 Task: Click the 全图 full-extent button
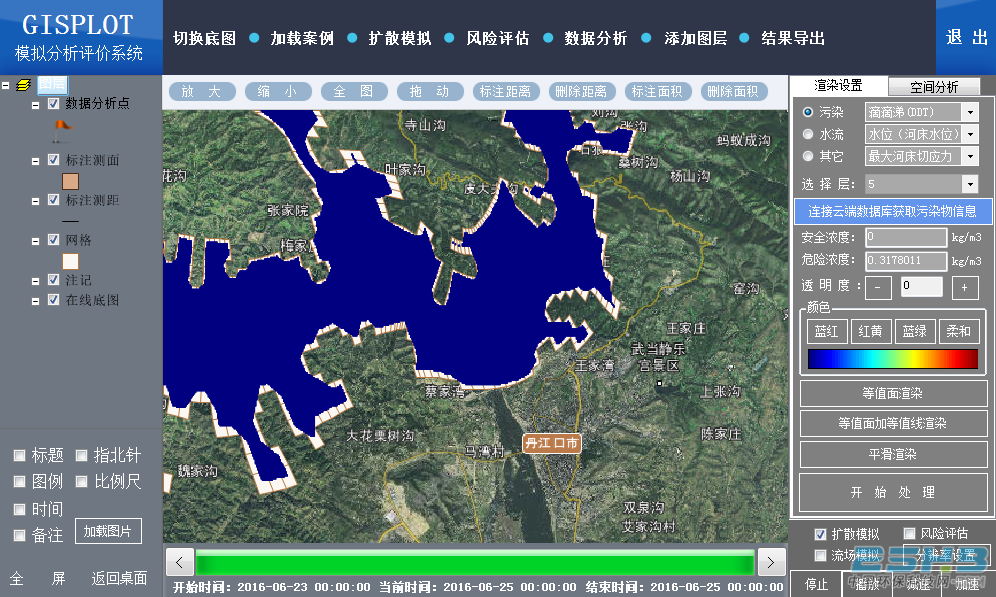coord(354,91)
